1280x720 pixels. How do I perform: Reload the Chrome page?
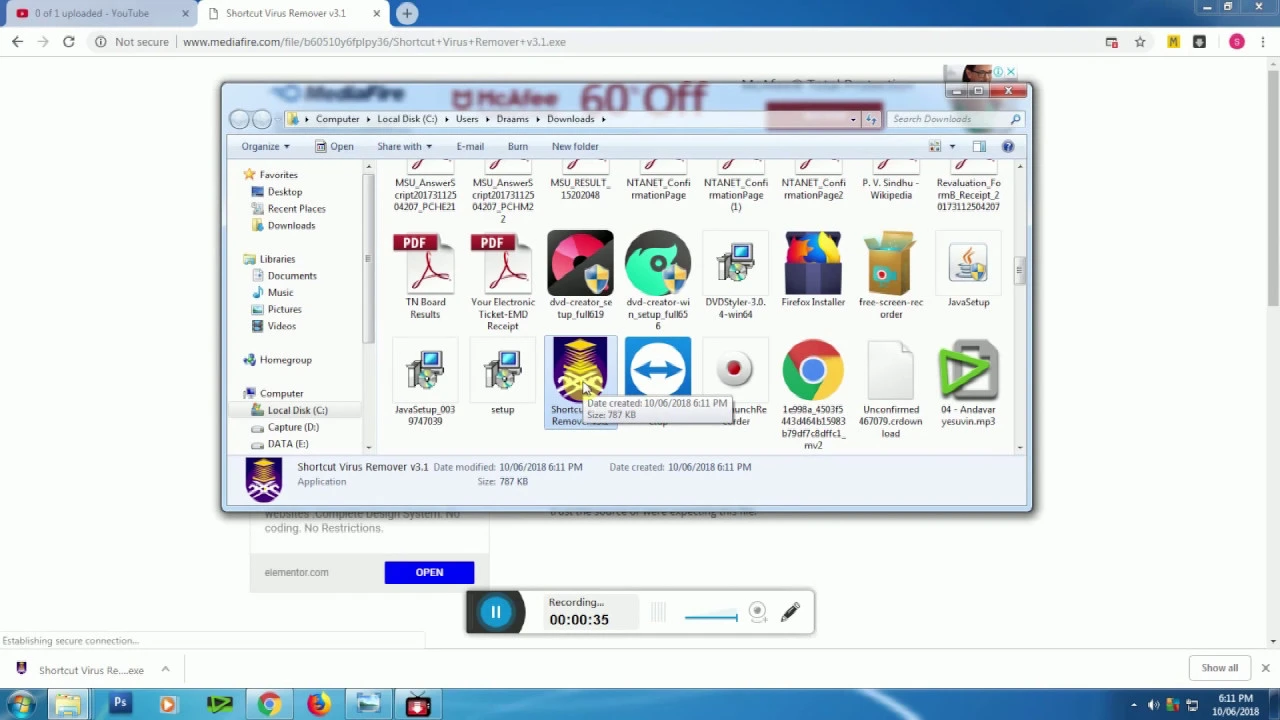coord(68,42)
